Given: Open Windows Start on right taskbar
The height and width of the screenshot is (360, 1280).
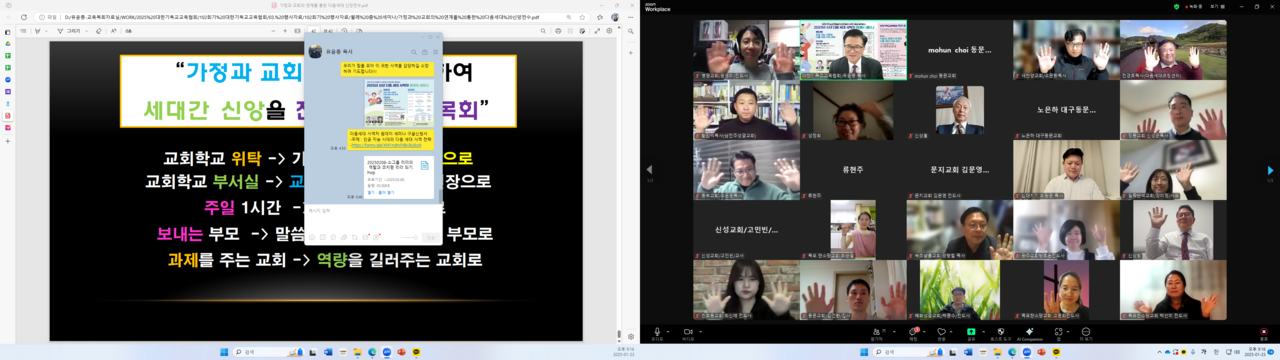Looking at the screenshot, I should pyautogui.click(x=864, y=352).
